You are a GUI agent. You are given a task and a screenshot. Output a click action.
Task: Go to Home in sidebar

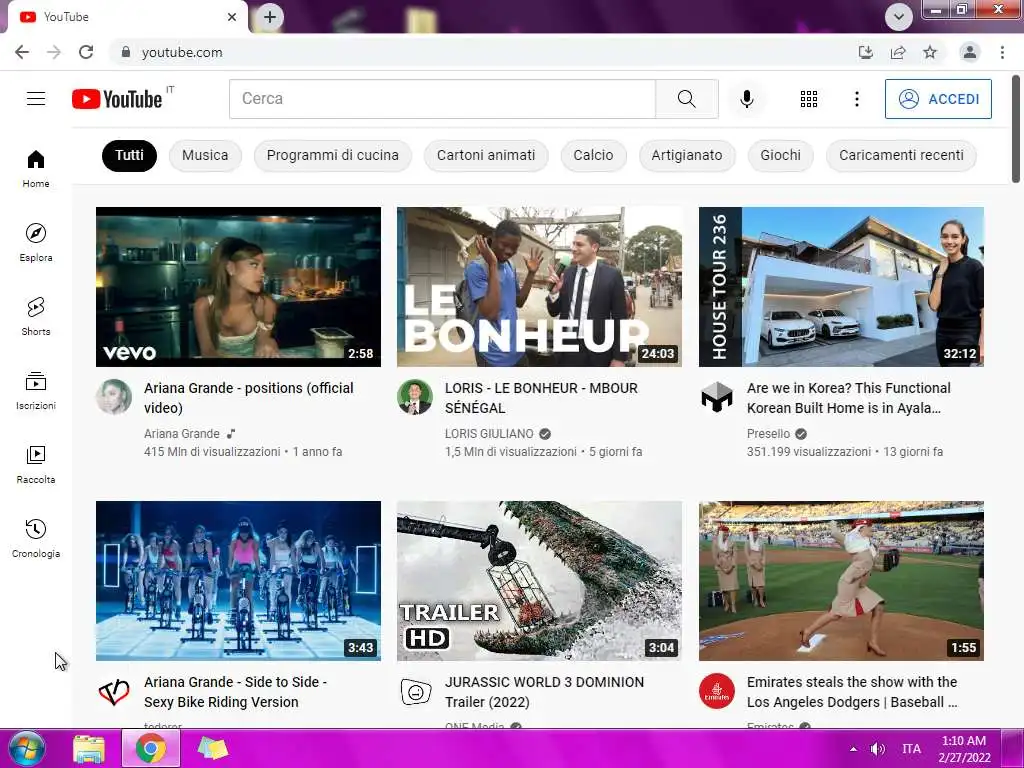coord(36,168)
